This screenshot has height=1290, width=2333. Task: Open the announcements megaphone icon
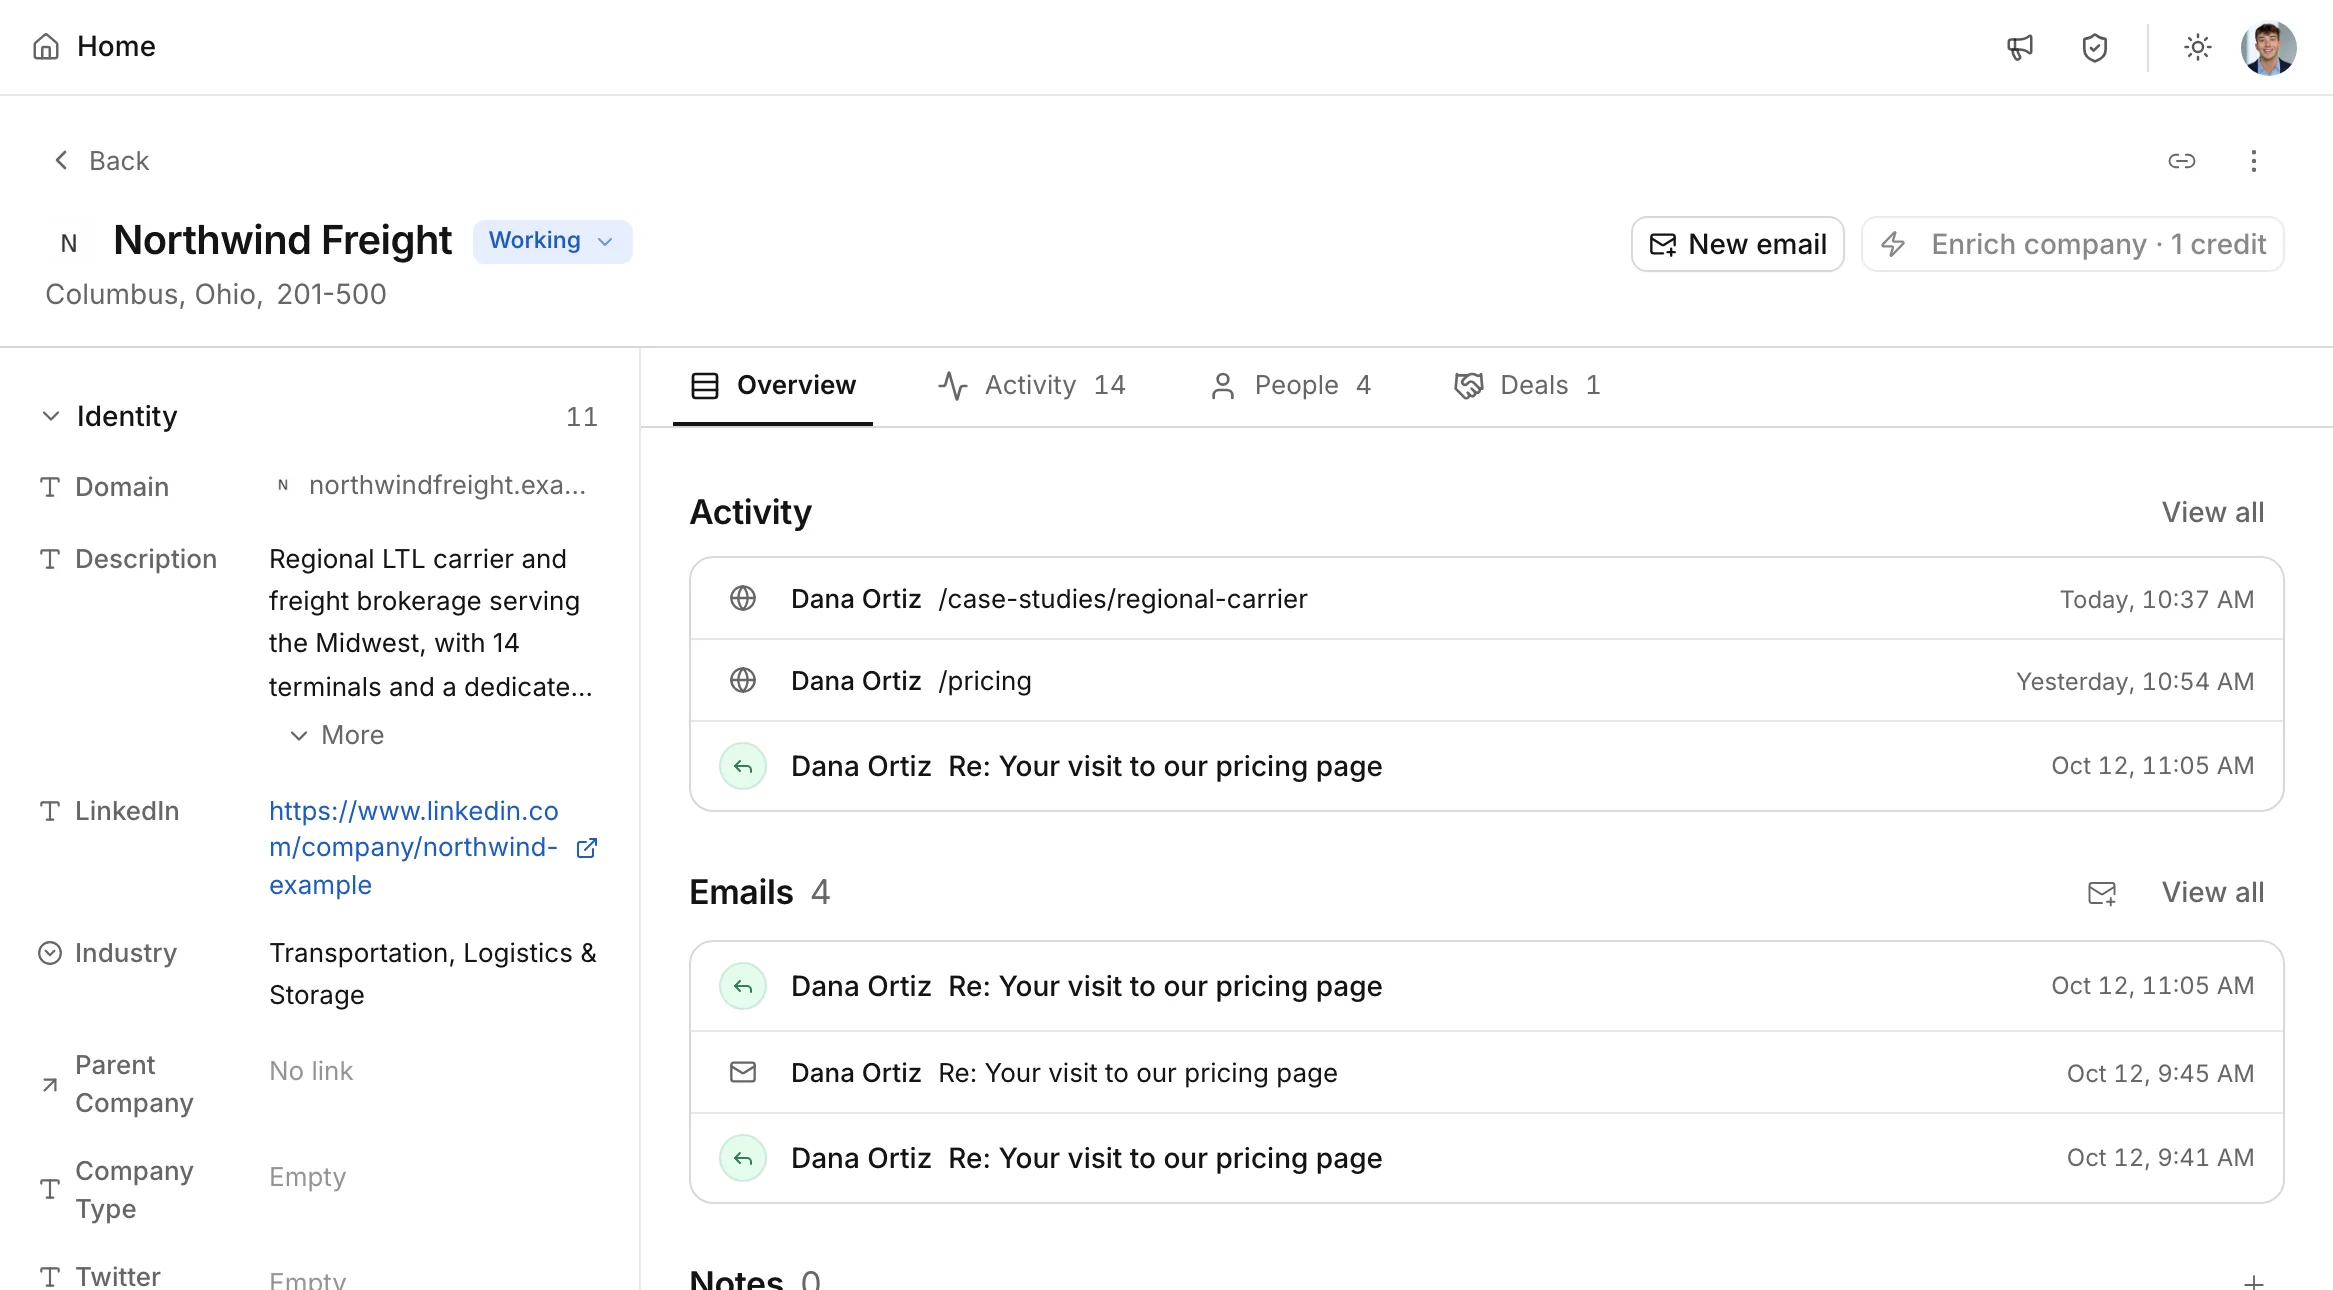coord(2020,47)
